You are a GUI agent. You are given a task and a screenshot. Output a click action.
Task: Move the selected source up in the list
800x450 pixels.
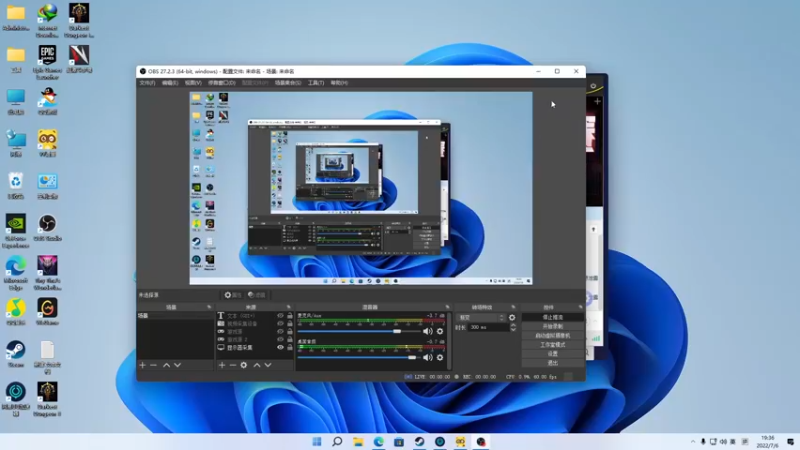(x=257, y=365)
